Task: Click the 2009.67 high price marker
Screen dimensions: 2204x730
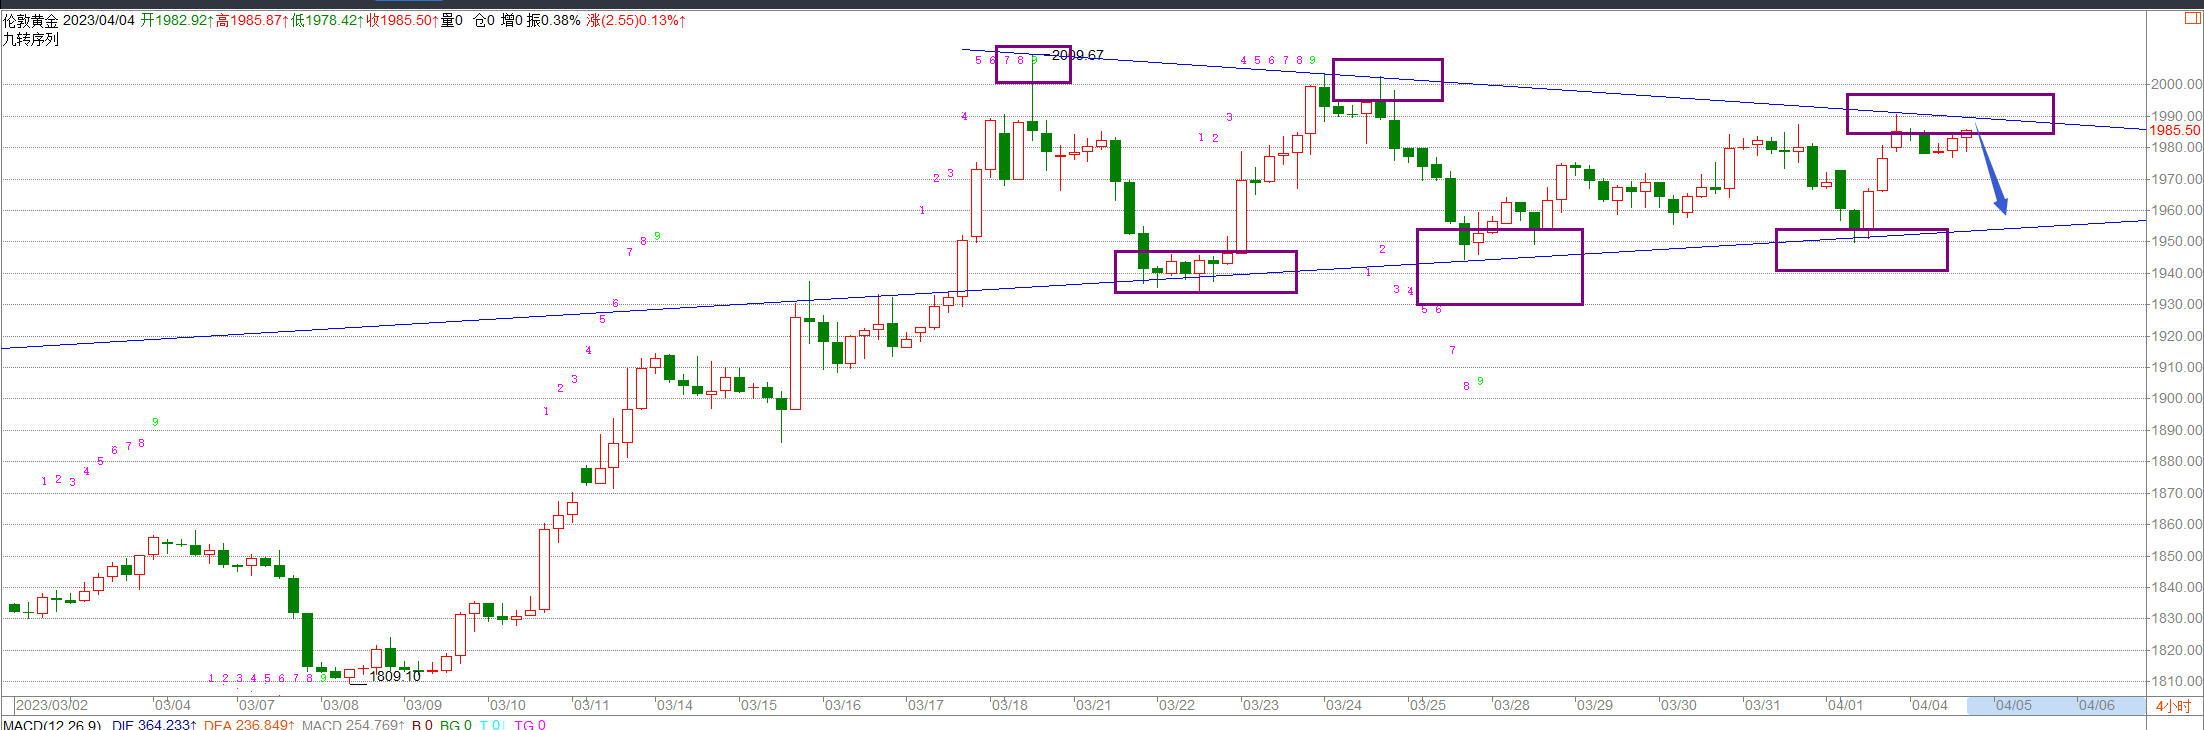Action: (1078, 55)
